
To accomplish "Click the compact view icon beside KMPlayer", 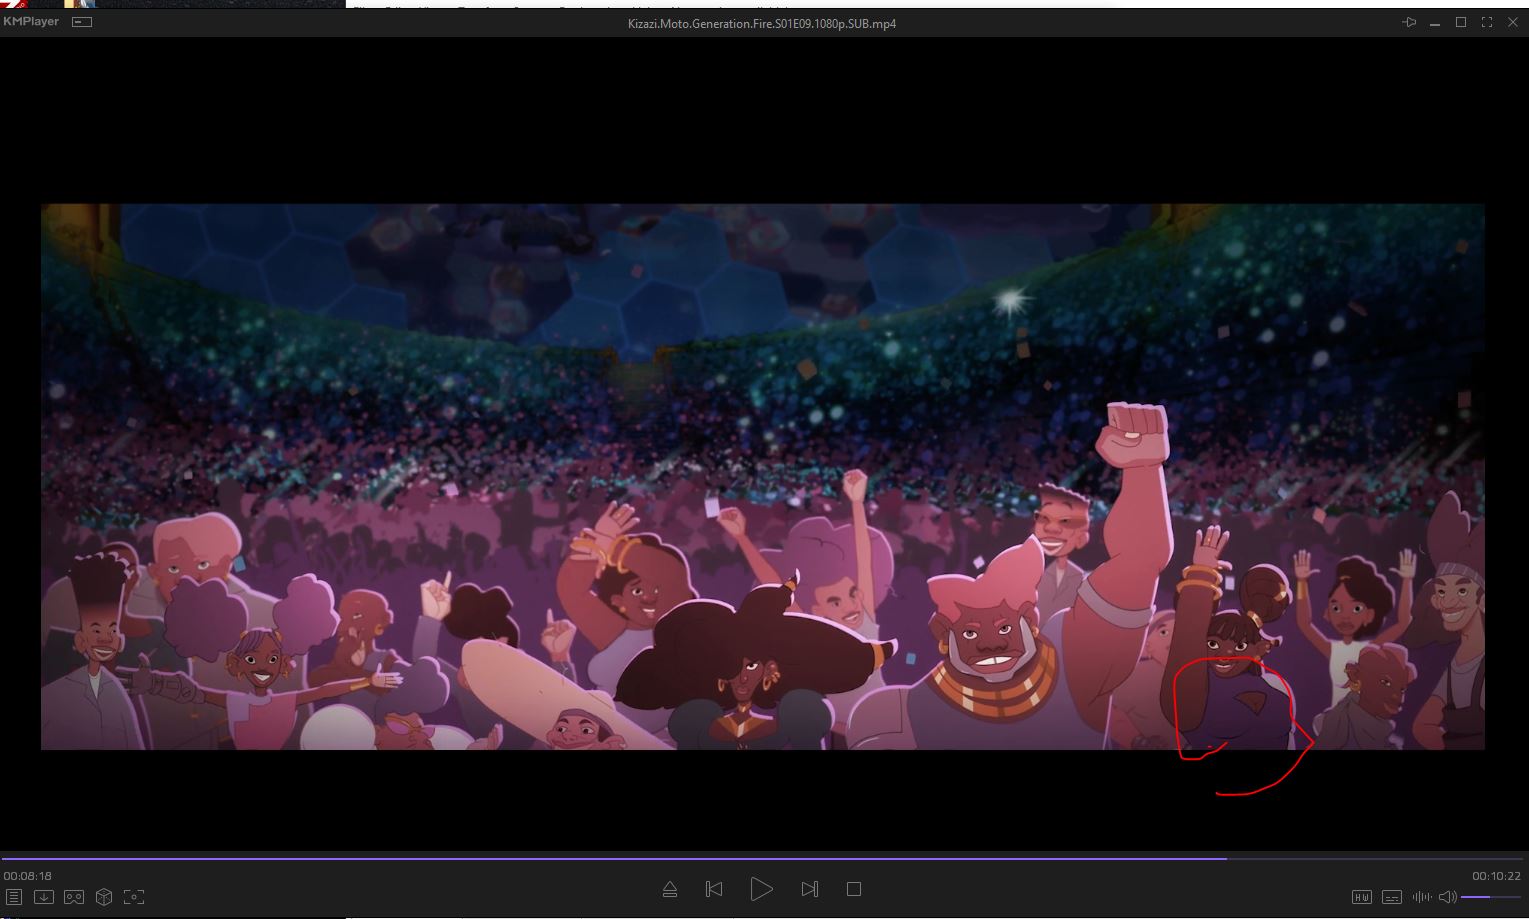I will 83,22.
